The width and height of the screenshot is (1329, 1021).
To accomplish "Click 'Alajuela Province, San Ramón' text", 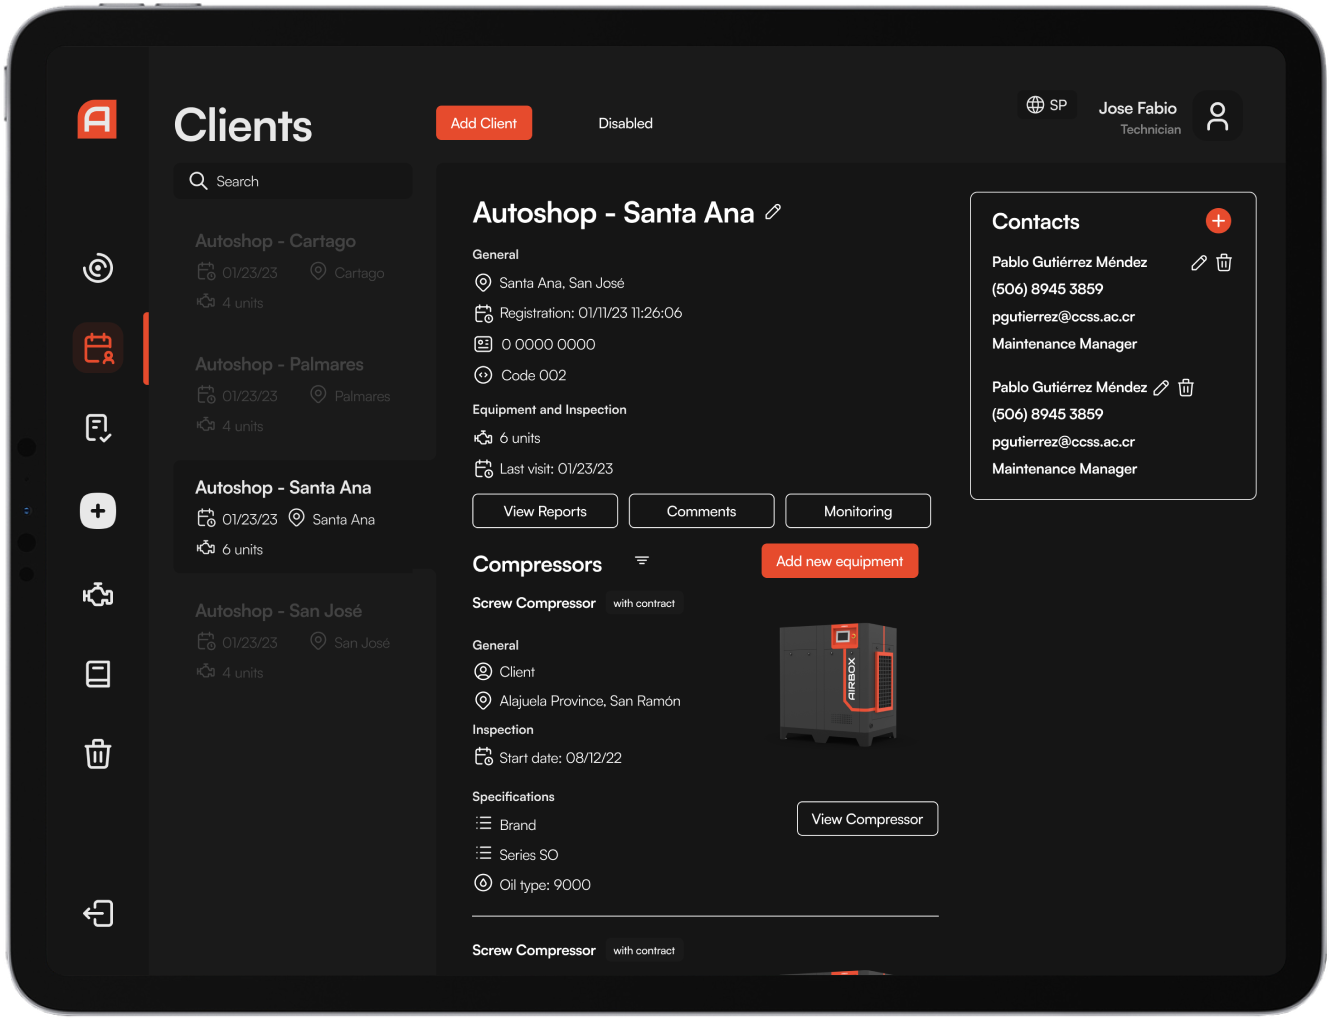I will 590,701.
